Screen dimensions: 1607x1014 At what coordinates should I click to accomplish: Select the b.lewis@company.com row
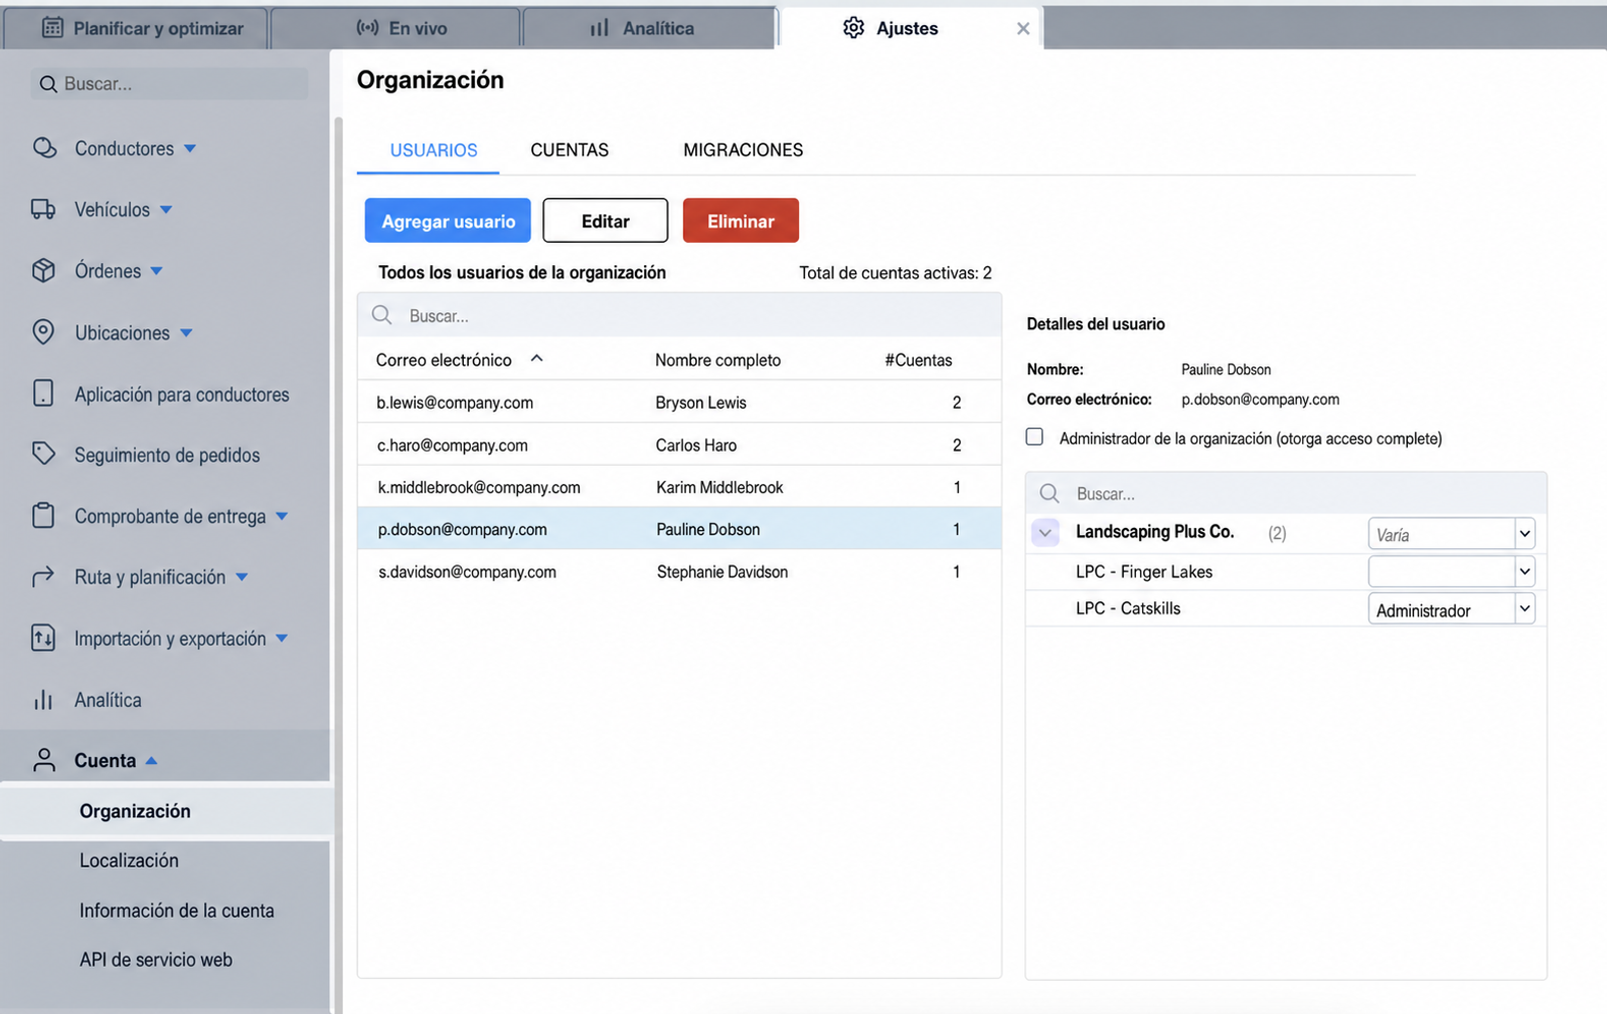[679, 402]
